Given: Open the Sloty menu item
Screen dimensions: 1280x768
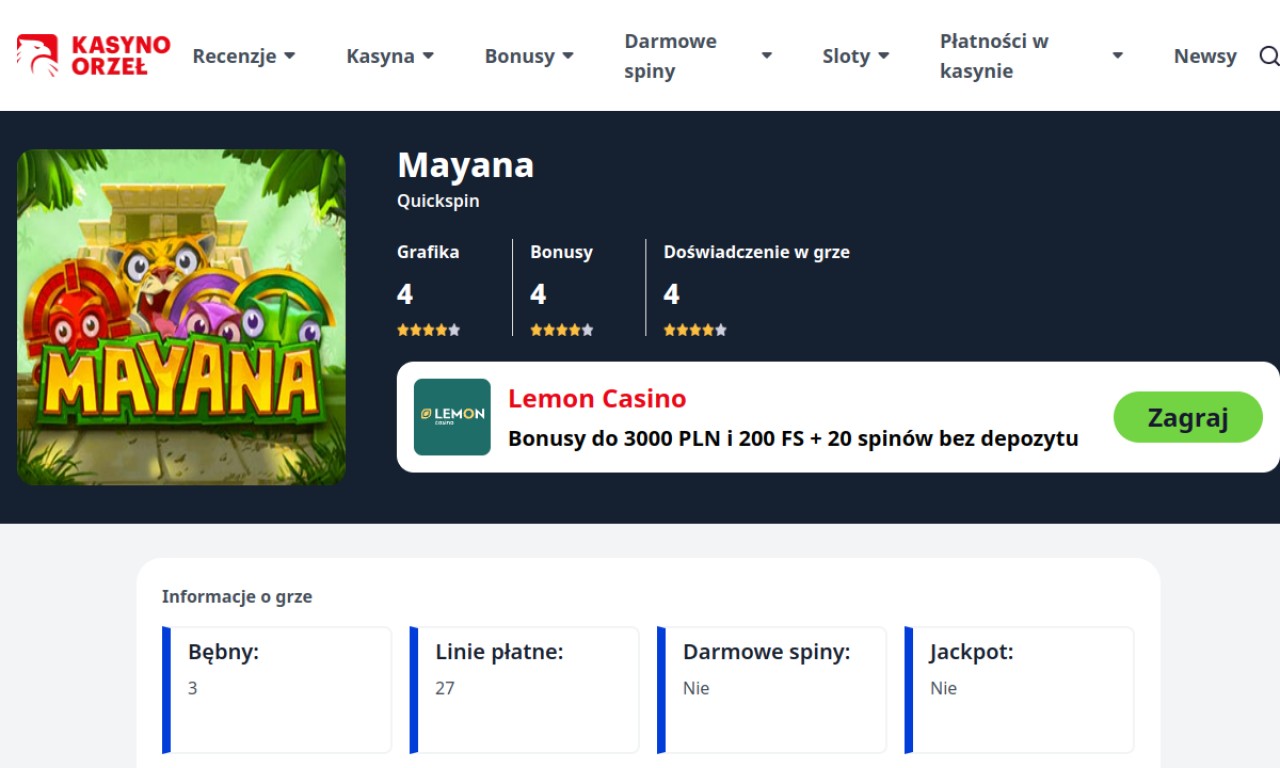Looking at the screenshot, I should pyautogui.click(x=846, y=56).
